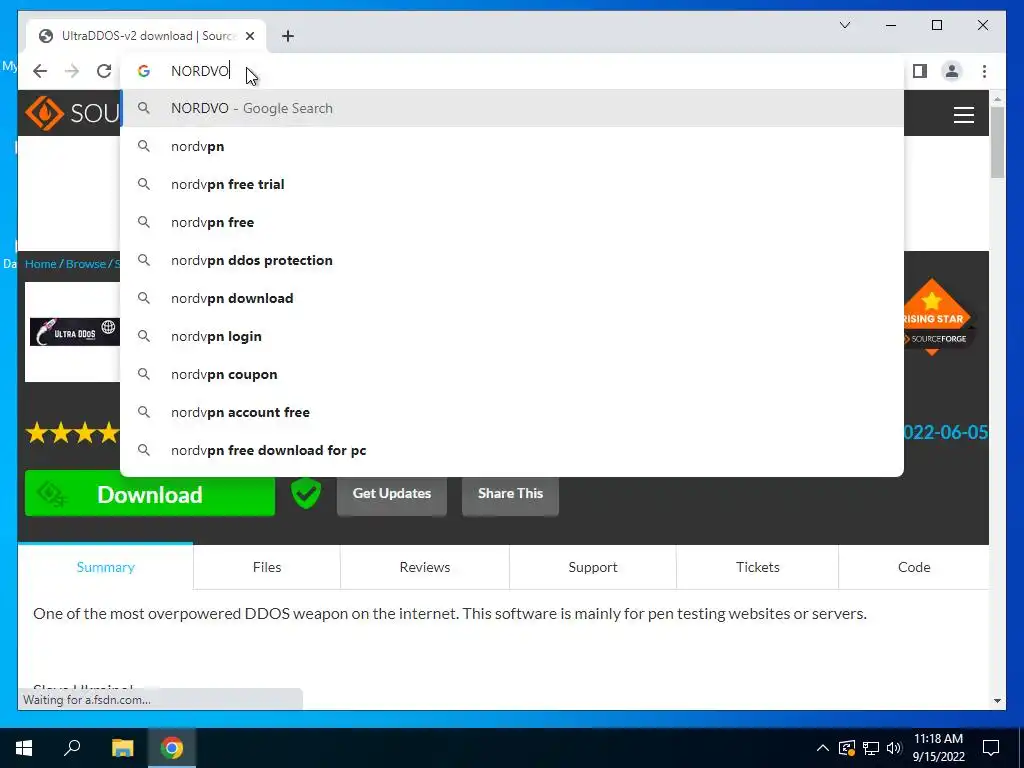Show hidden system tray icons
The width and height of the screenshot is (1024, 768).
coord(822,748)
